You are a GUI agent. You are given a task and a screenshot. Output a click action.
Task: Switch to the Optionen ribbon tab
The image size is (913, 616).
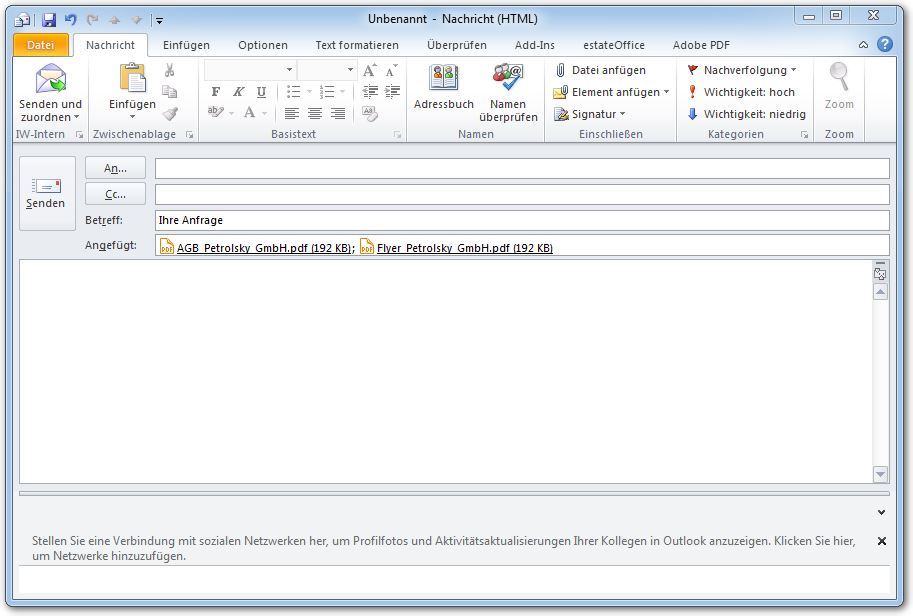pos(263,45)
